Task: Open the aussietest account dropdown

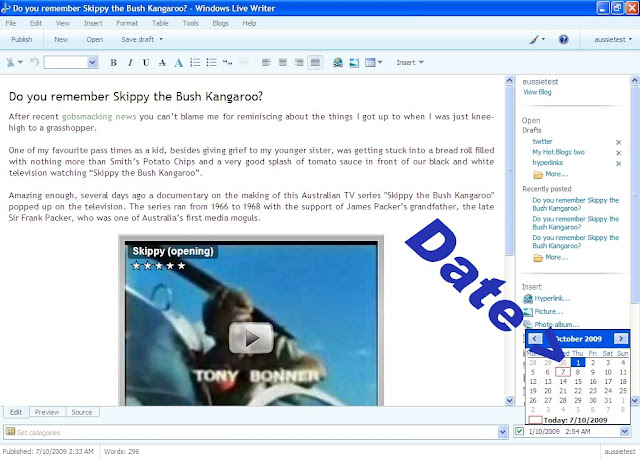Action: [613, 40]
